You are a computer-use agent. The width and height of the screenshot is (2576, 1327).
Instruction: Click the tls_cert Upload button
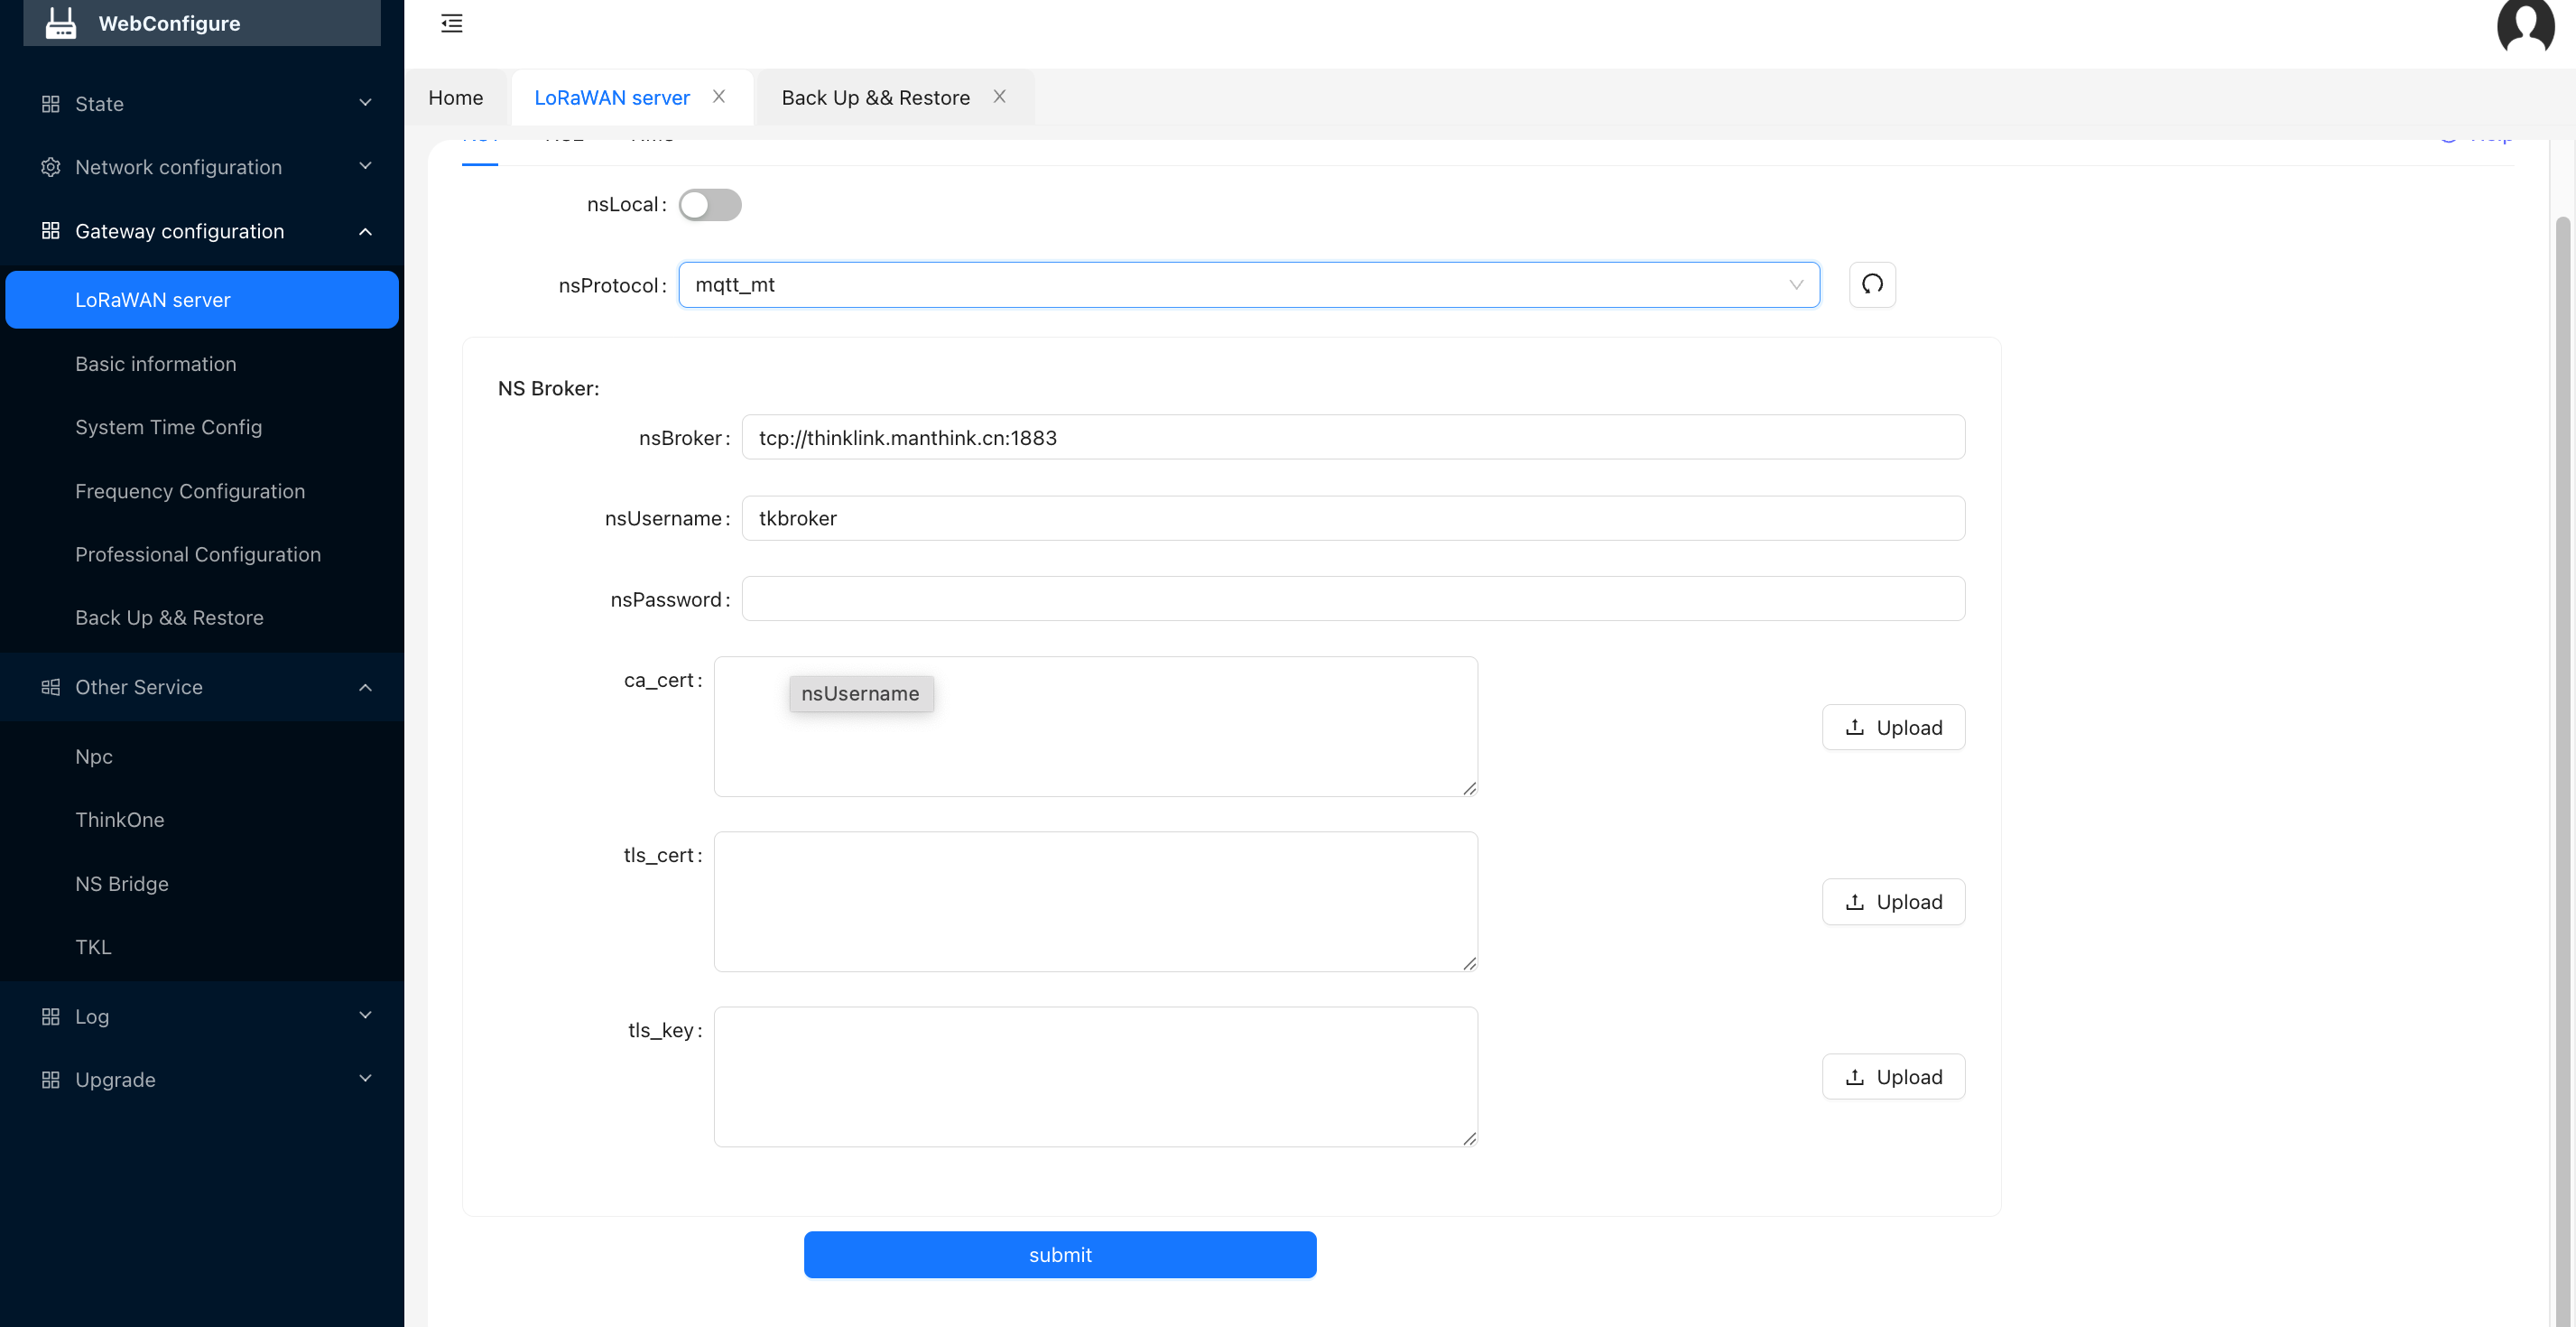coord(1893,902)
